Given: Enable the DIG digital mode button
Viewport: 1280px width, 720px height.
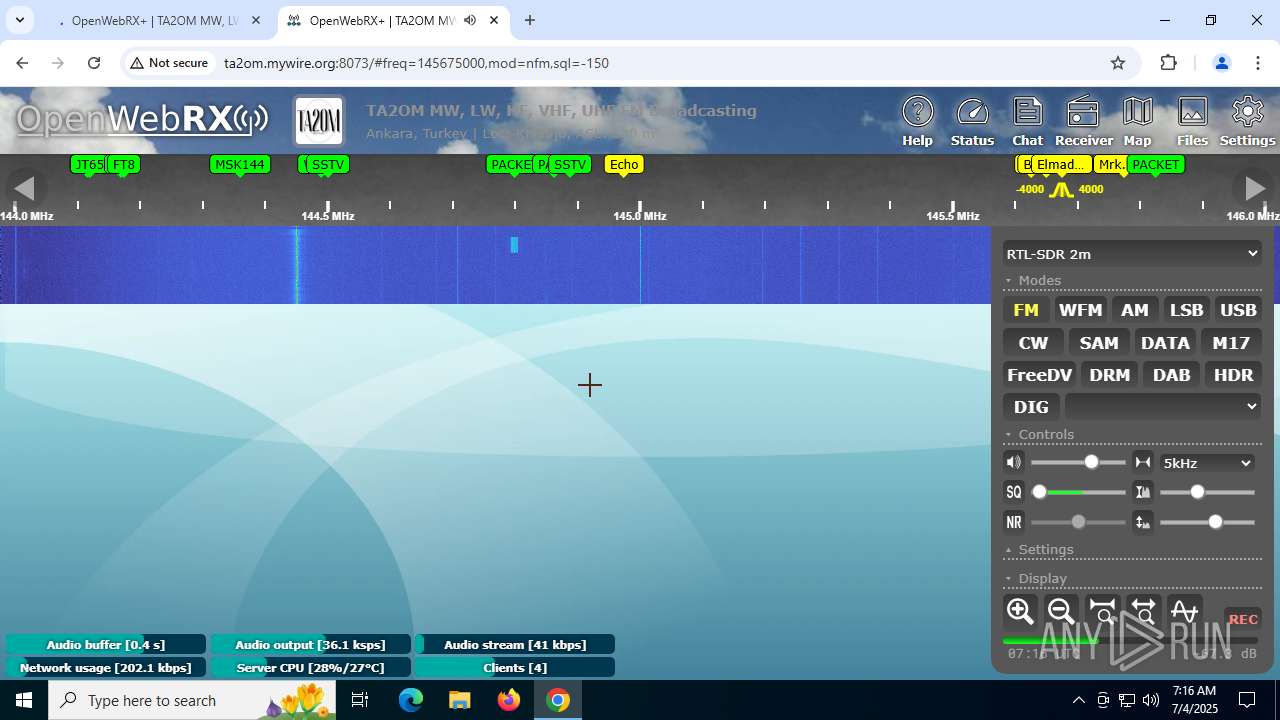Looking at the screenshot, I should (1031, 407).
